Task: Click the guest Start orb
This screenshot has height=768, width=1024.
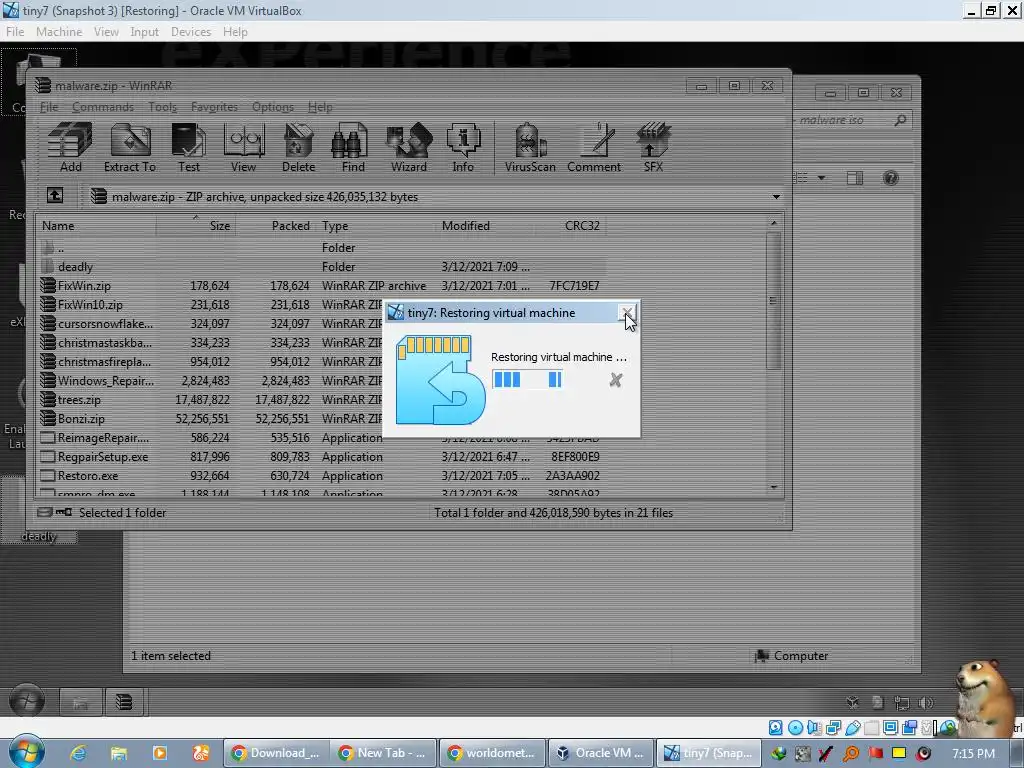Action: [x=27, y=701]
